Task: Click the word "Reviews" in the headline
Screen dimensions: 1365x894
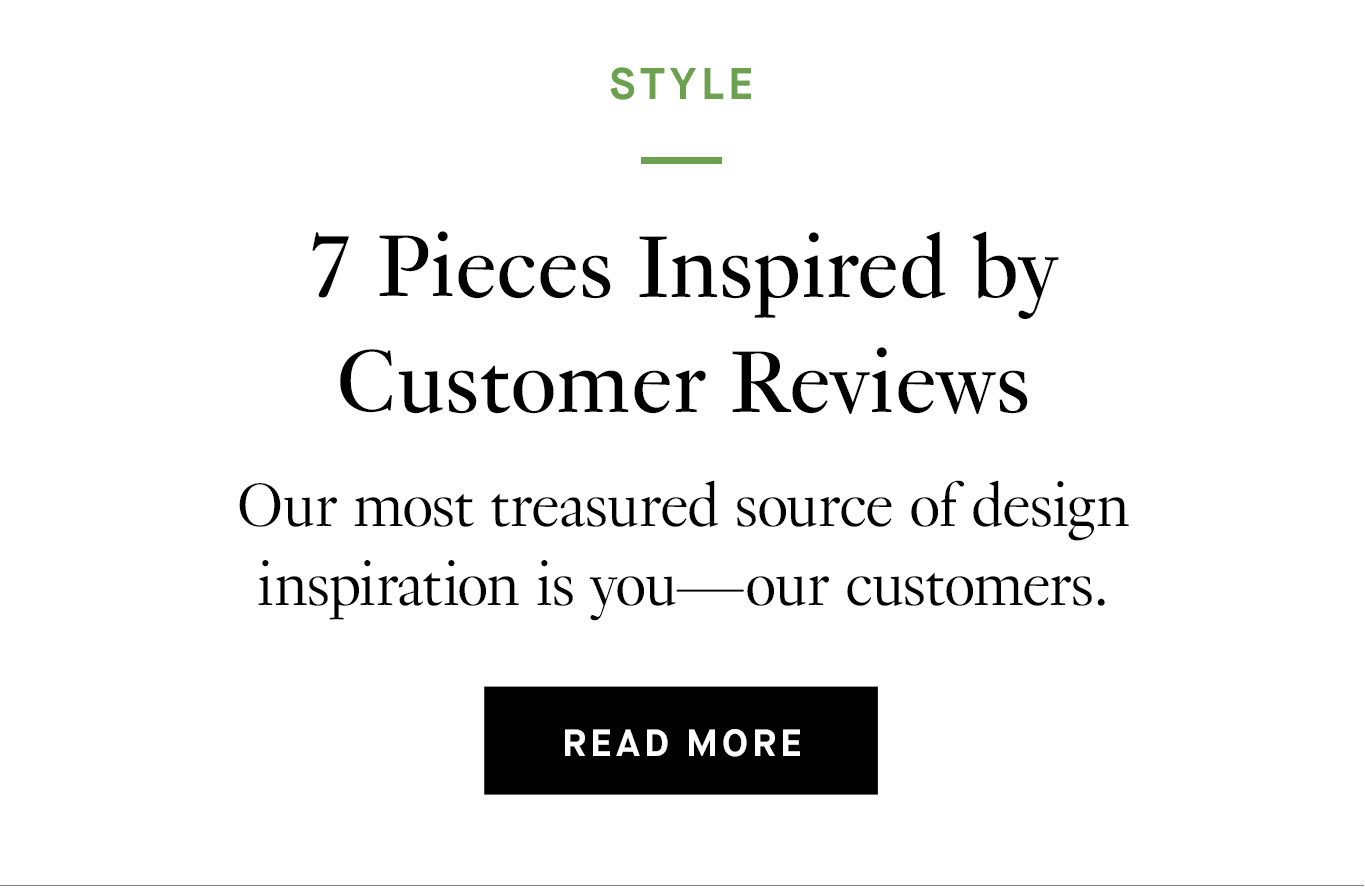Action: [x=880, y=384]
